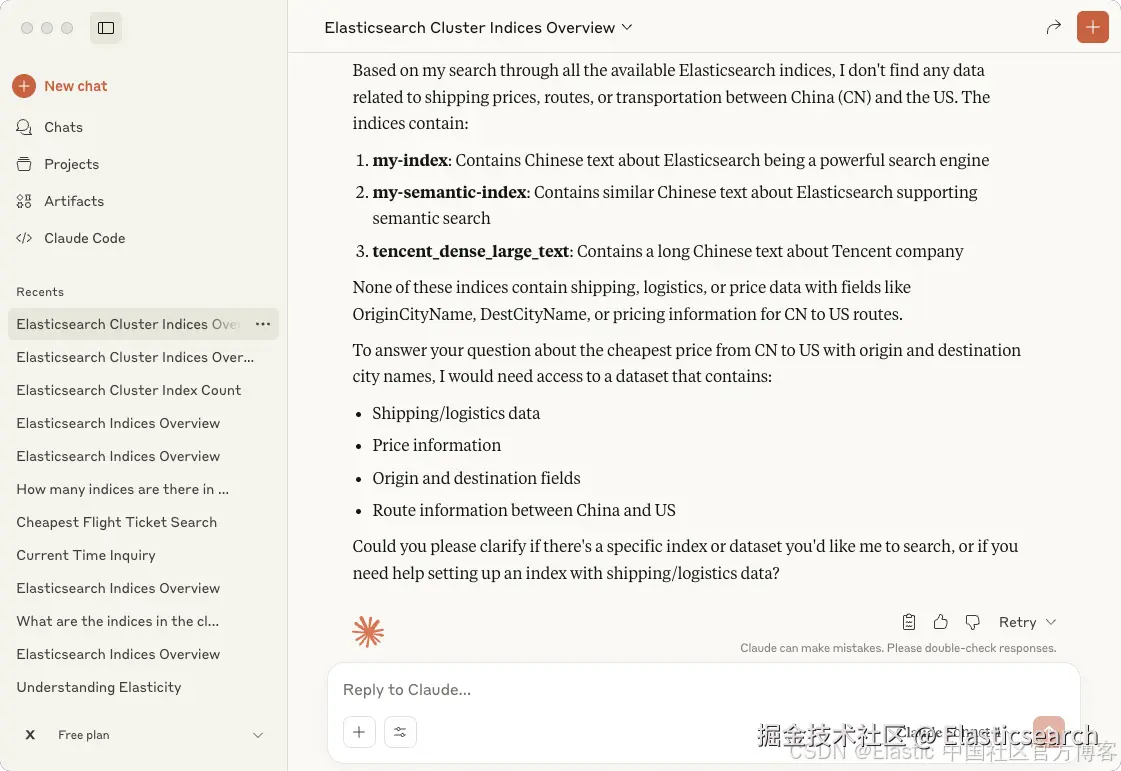Click the 'Origin and destination fields' bullet
The width and height of the screenshot is (1121, 771).
coord(476,478)
